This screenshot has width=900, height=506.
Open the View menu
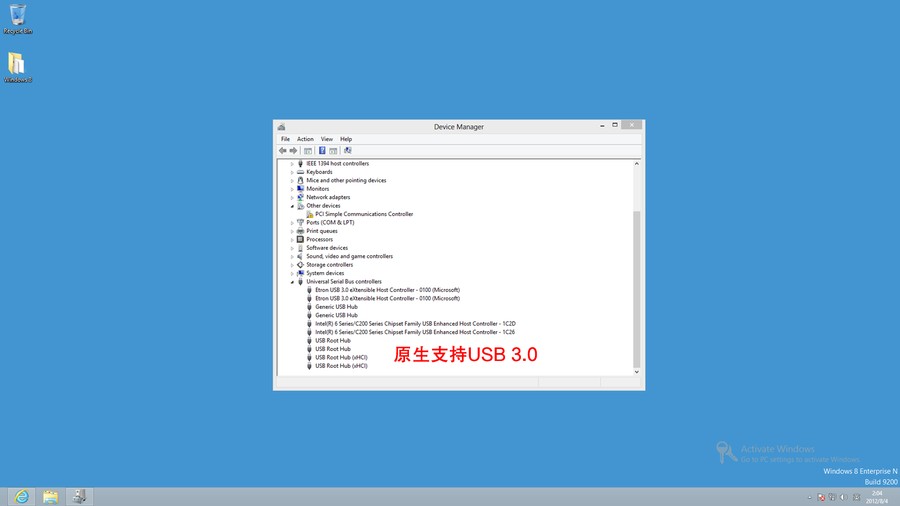(326, 139)
